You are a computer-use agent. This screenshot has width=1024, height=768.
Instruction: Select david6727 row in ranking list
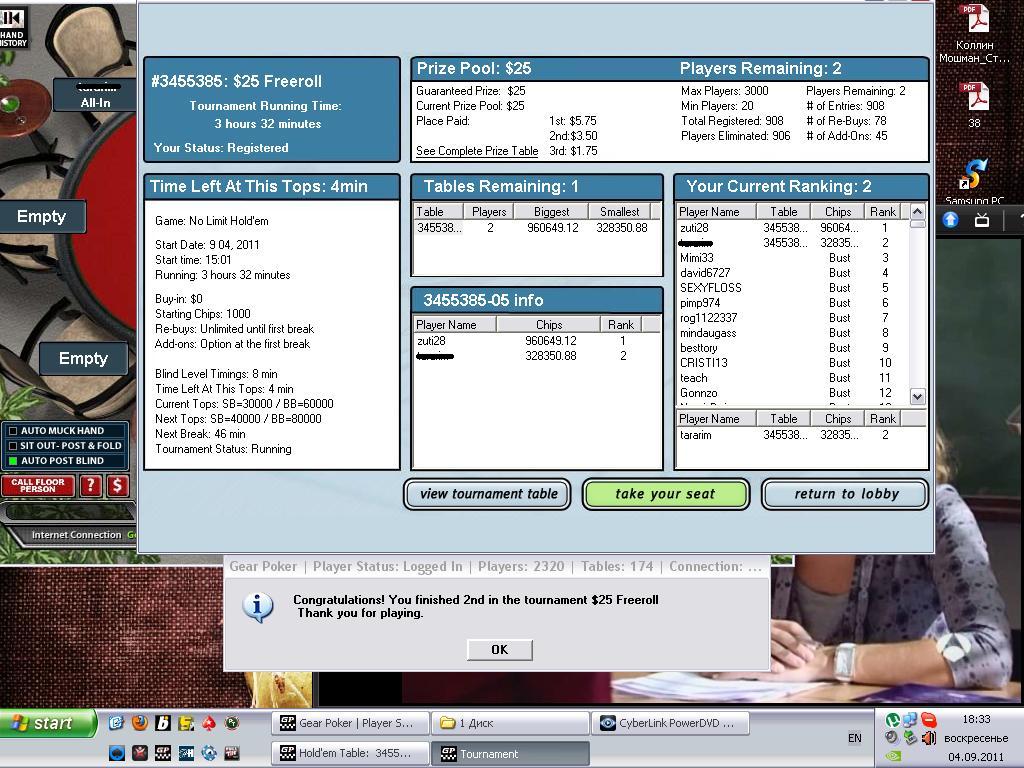click(x=792, y=273)
